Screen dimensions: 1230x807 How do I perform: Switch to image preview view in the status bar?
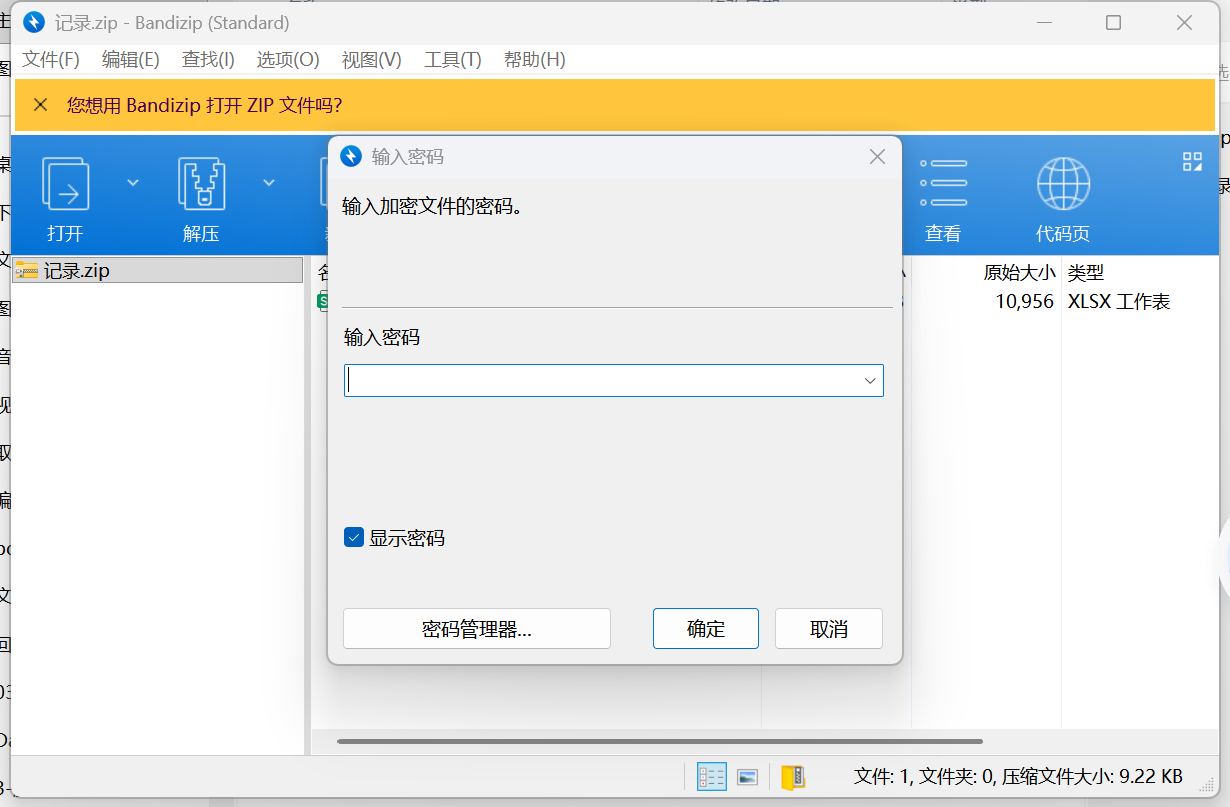coord(747,777)
